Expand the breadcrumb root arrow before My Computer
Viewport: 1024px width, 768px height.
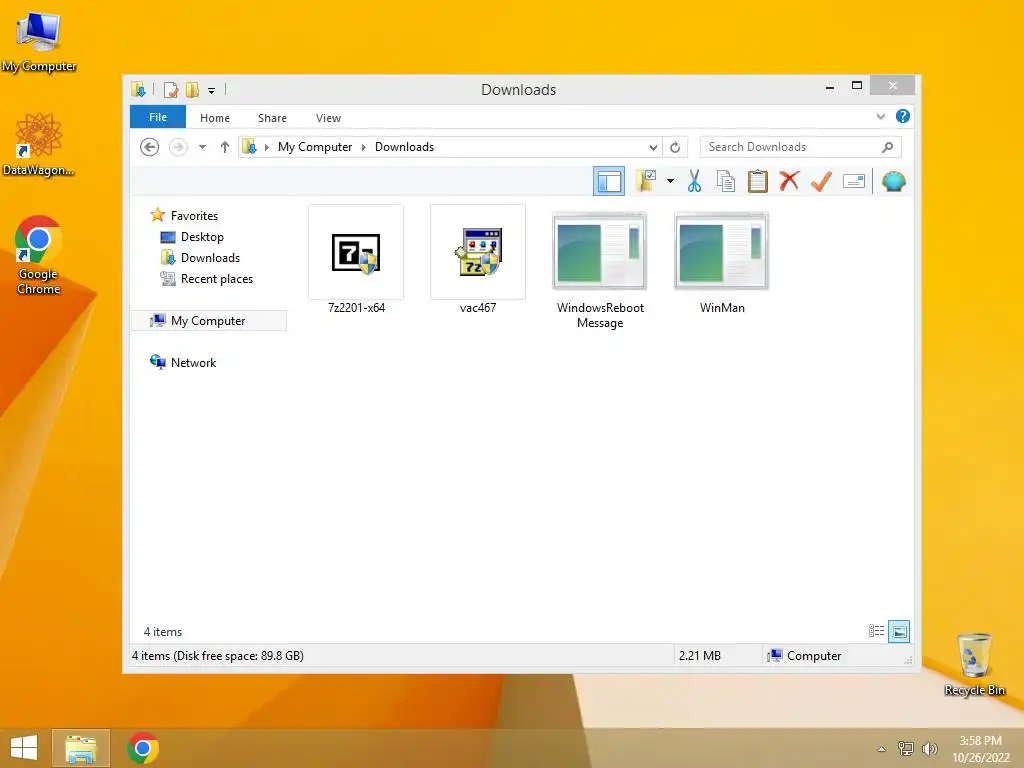[x=266, y=147]
